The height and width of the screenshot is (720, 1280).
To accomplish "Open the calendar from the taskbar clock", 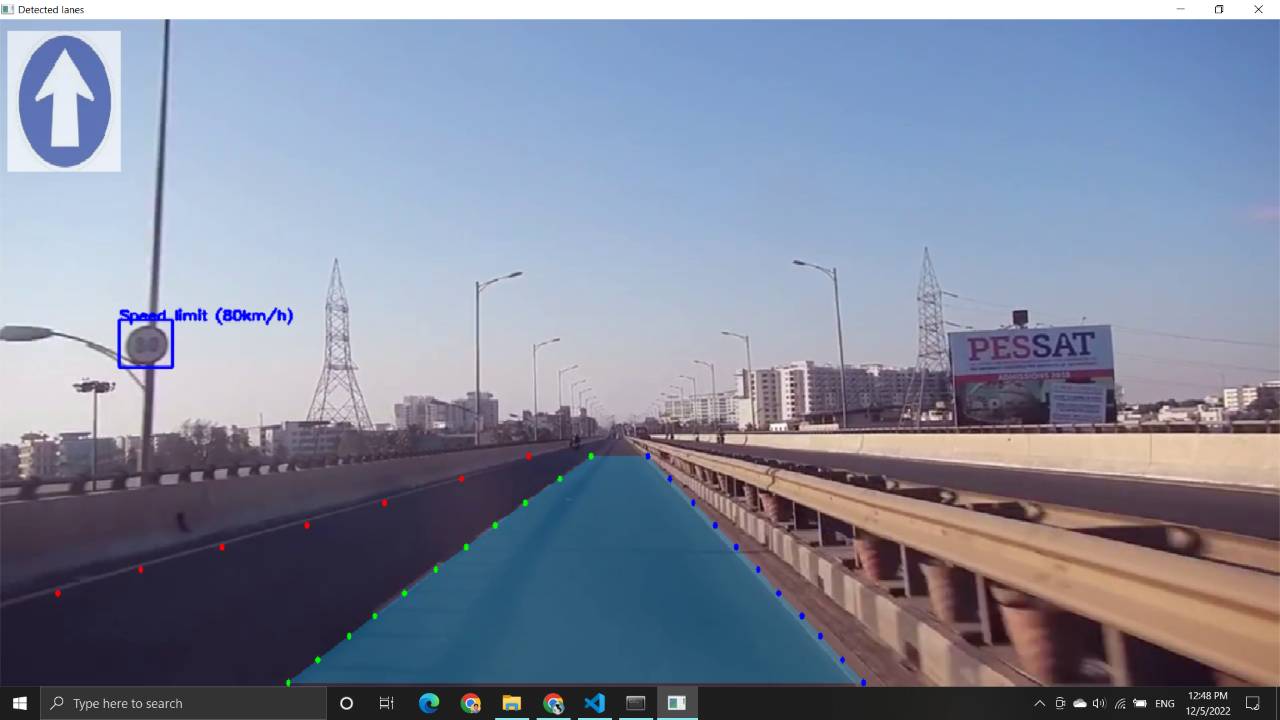I will tap(1207, 703).
